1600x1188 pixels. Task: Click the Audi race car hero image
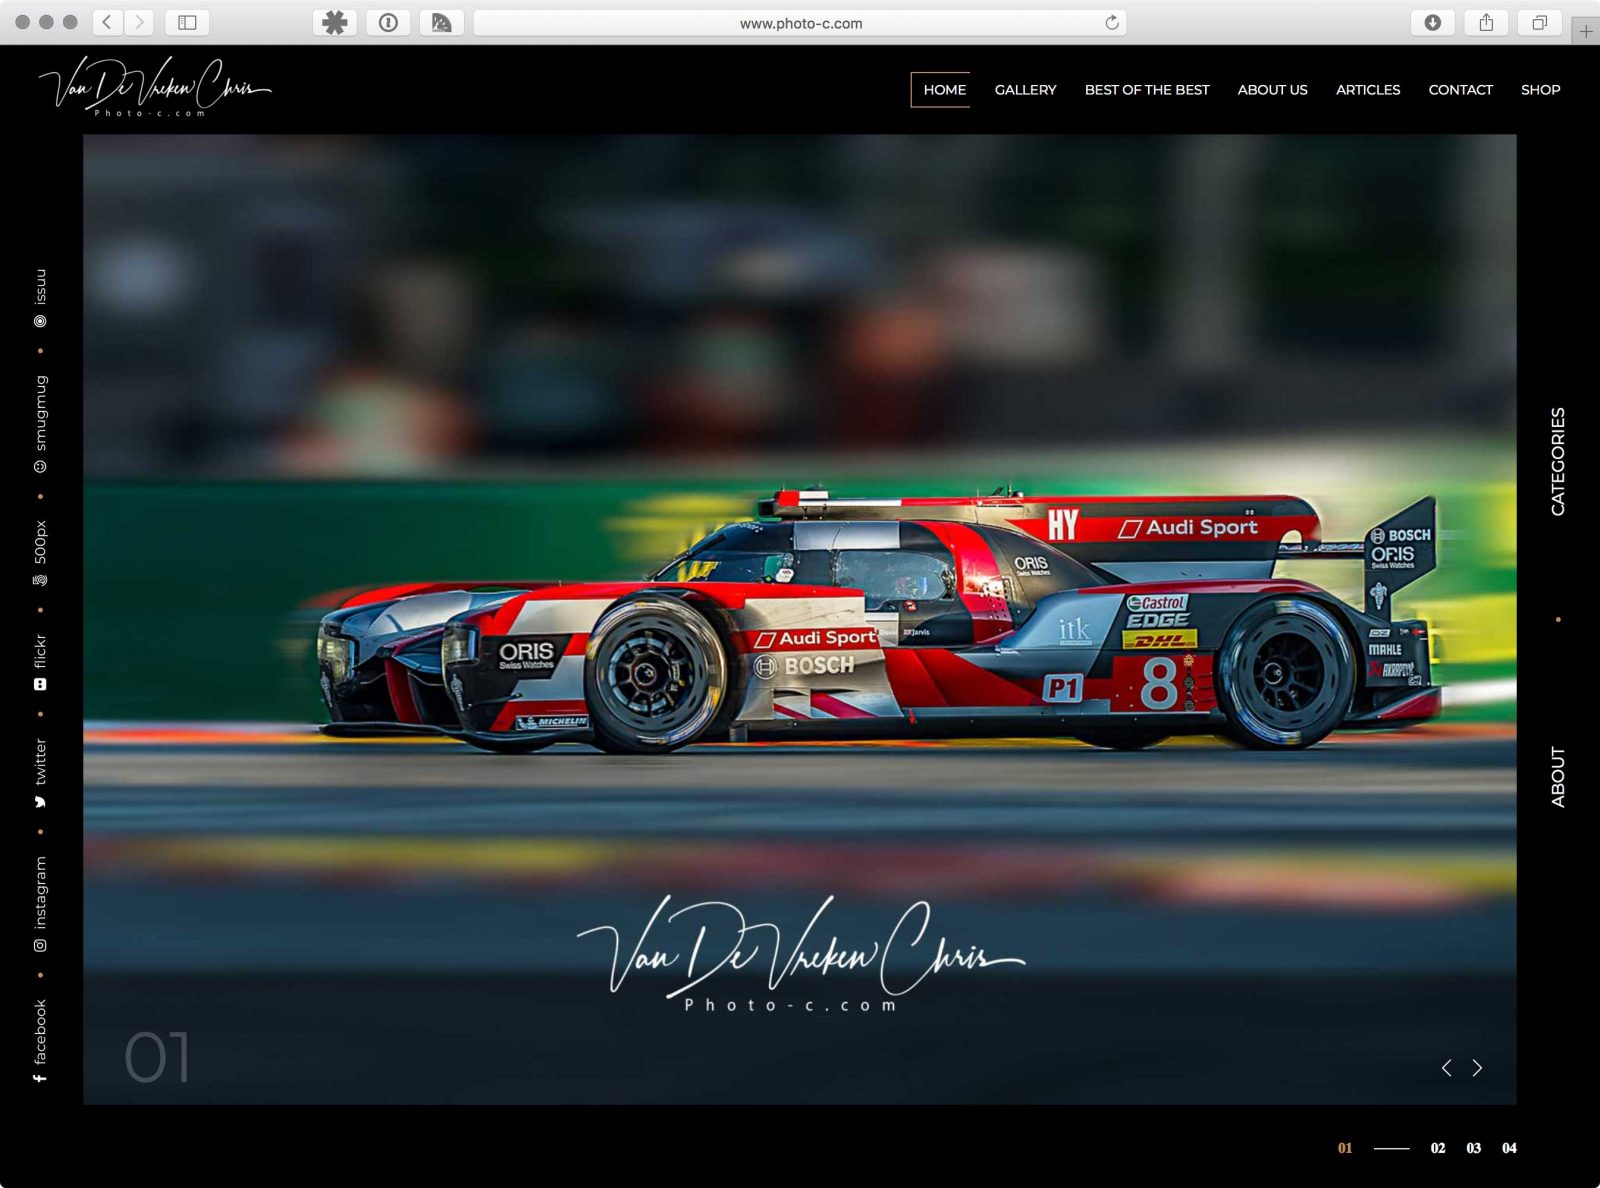click(799, 619)
